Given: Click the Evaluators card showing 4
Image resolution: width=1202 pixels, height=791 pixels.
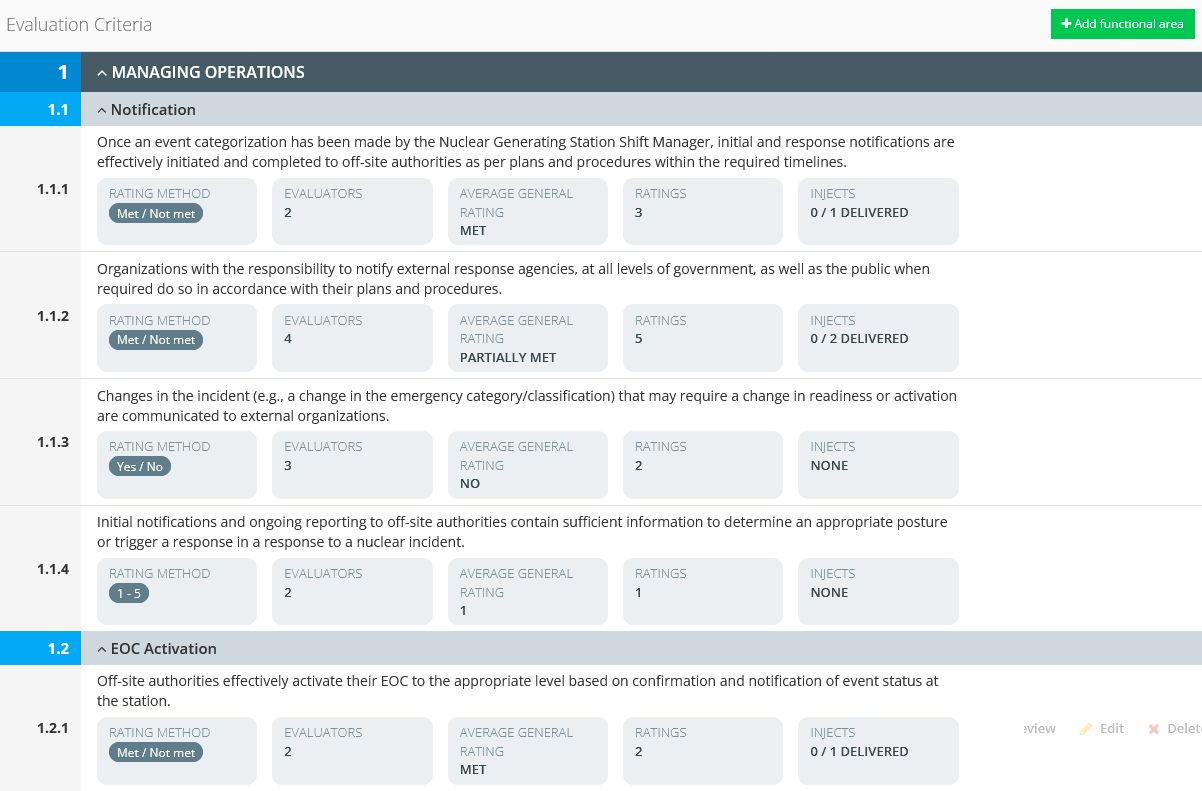Looking at the screenshot, I should (x=352, y=337).
